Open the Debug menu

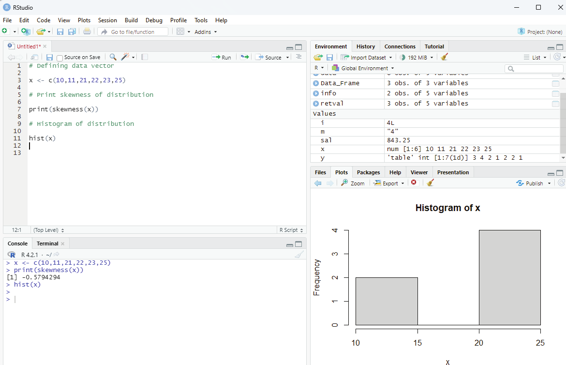154,20
